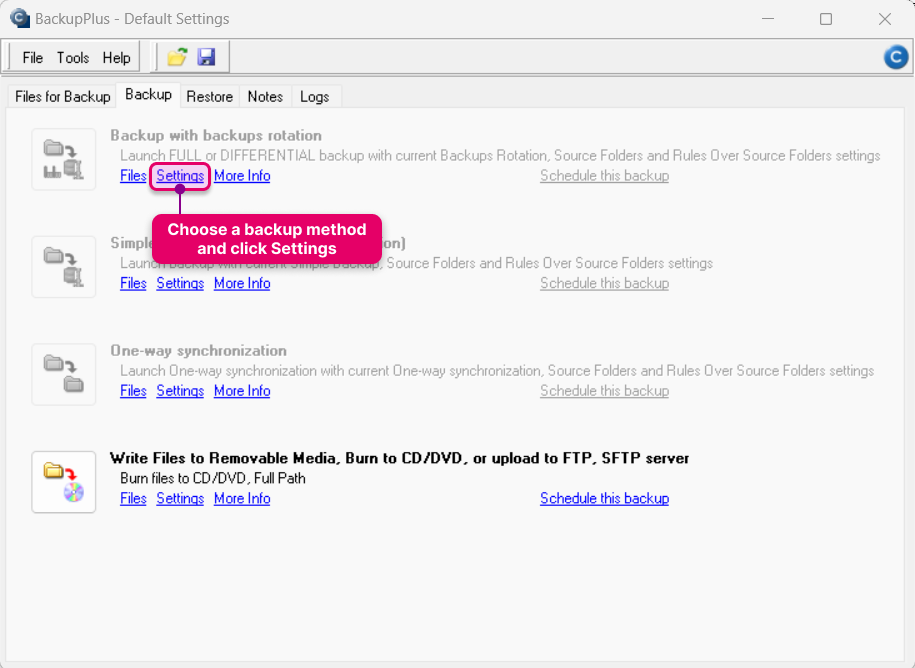Click the 'Write Files to Removable Media' heading
The width and height of the screenshot is (915, 668).
tap(400, 458)
